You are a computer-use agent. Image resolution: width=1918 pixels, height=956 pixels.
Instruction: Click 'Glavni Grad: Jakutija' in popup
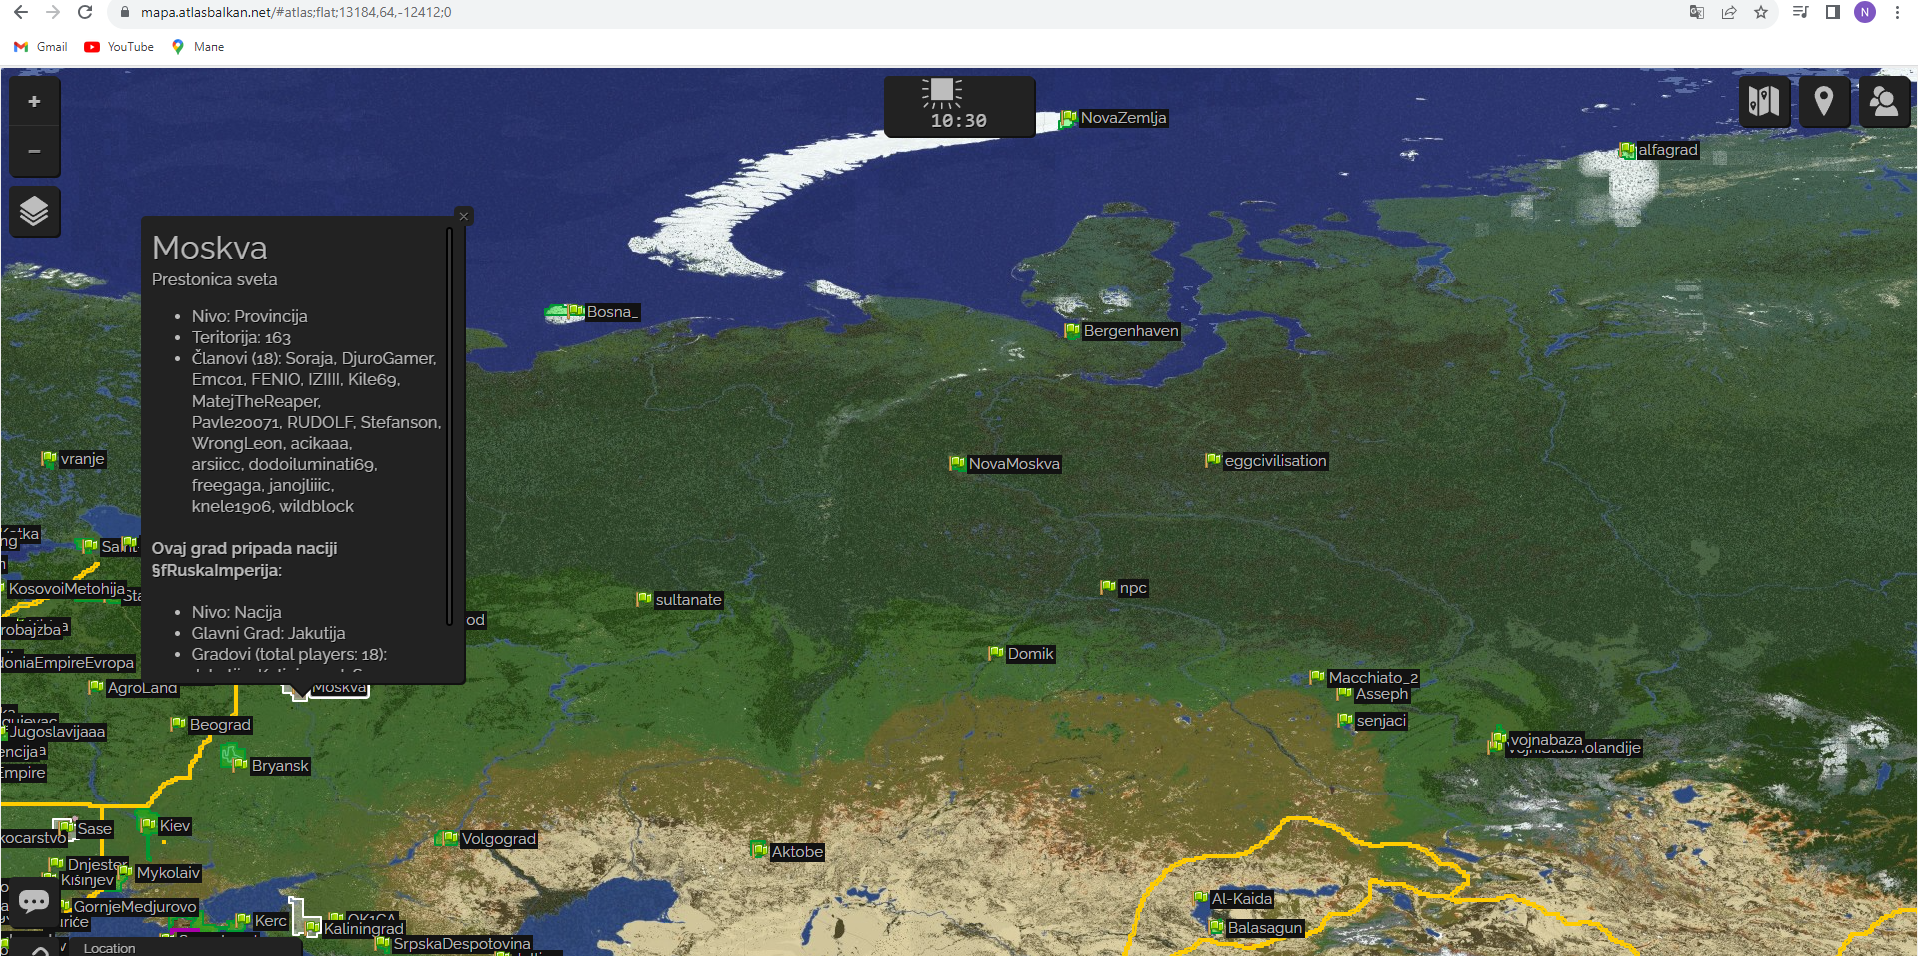[x=268, y=633]
